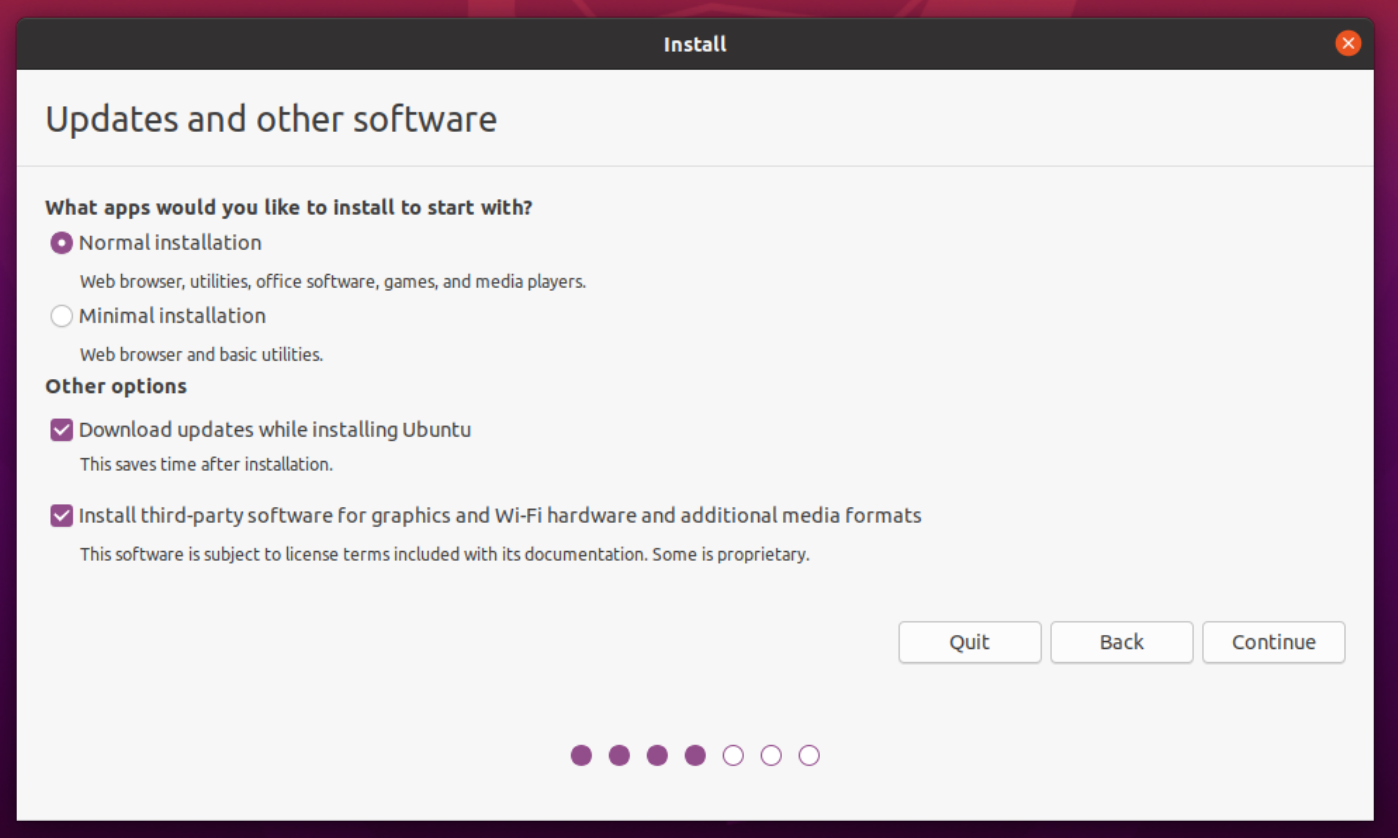Image resolution: width=1398 pixels, height=838 pixels.
Task: Close the Install window
Action: [1348, 43]
